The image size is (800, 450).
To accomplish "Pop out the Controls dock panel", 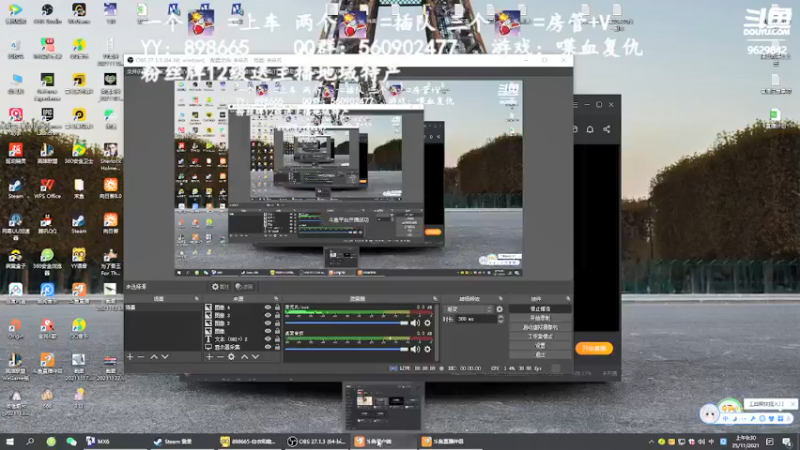I will coord(568,298).
